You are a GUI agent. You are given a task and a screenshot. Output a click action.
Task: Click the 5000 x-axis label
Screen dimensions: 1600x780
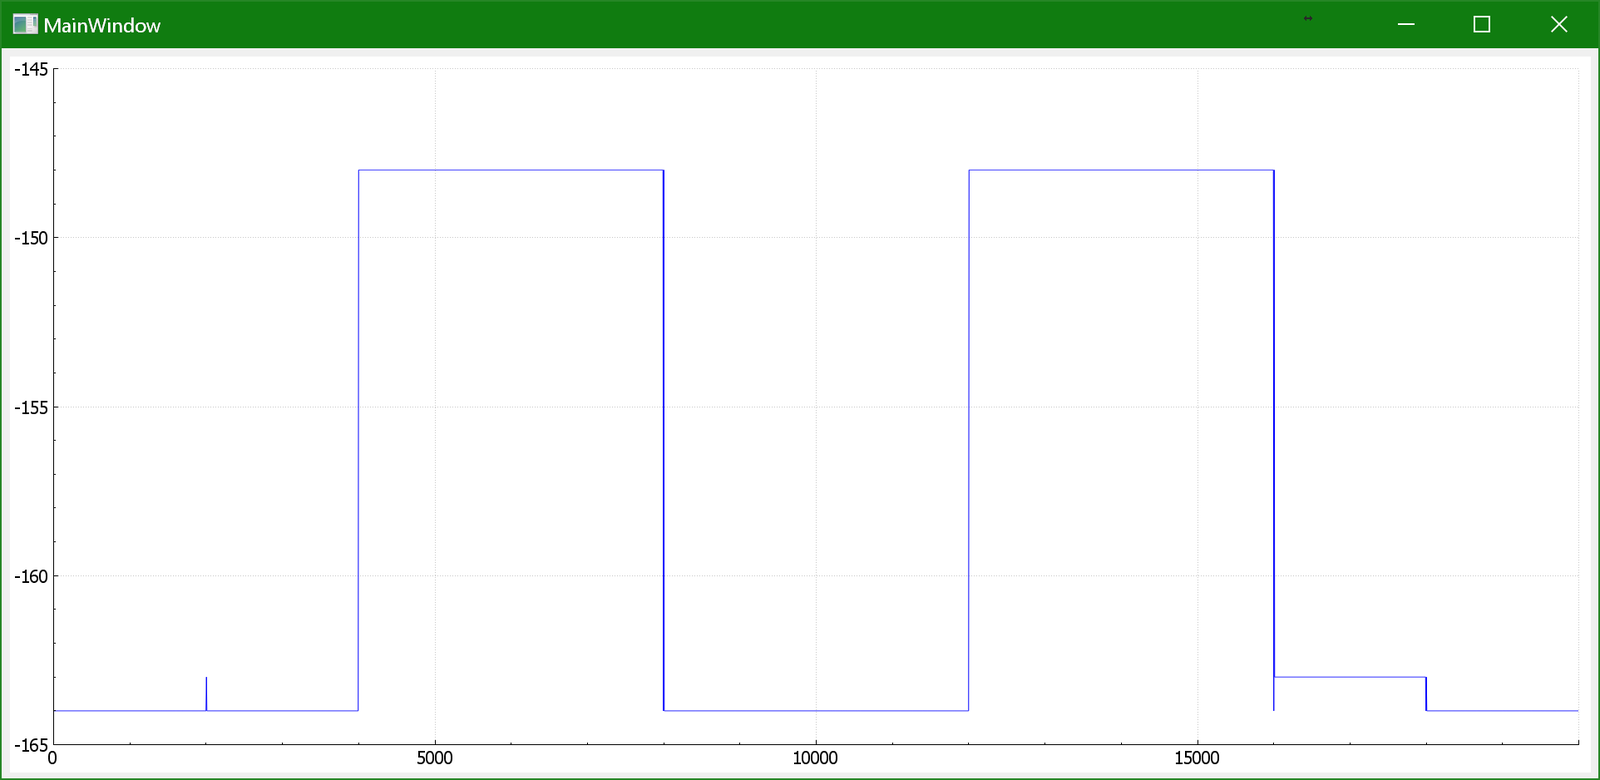[x=435, y=758]
